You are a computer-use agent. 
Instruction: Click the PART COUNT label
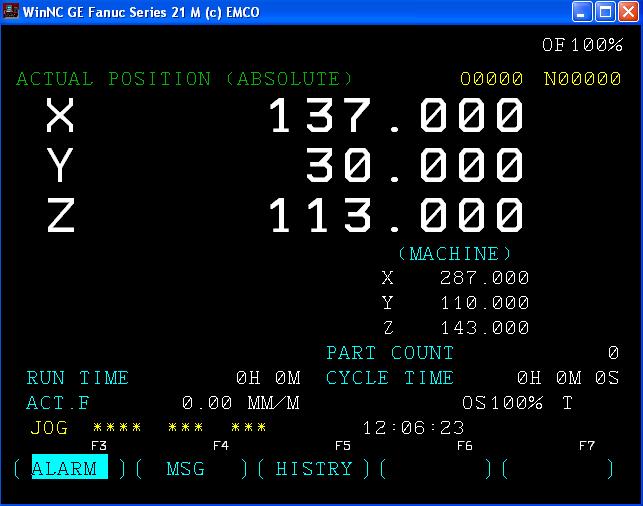pos(390,353)
